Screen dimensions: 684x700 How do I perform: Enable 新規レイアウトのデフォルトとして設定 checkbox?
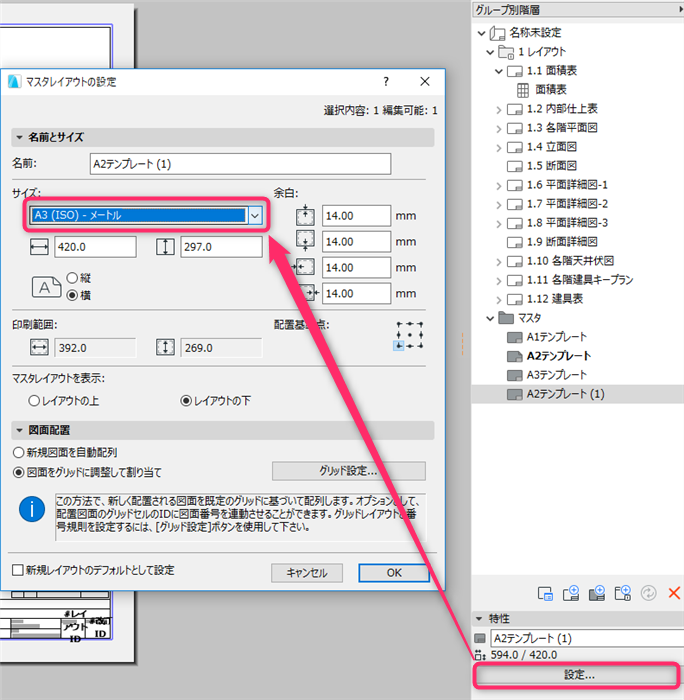pos(18,570)
